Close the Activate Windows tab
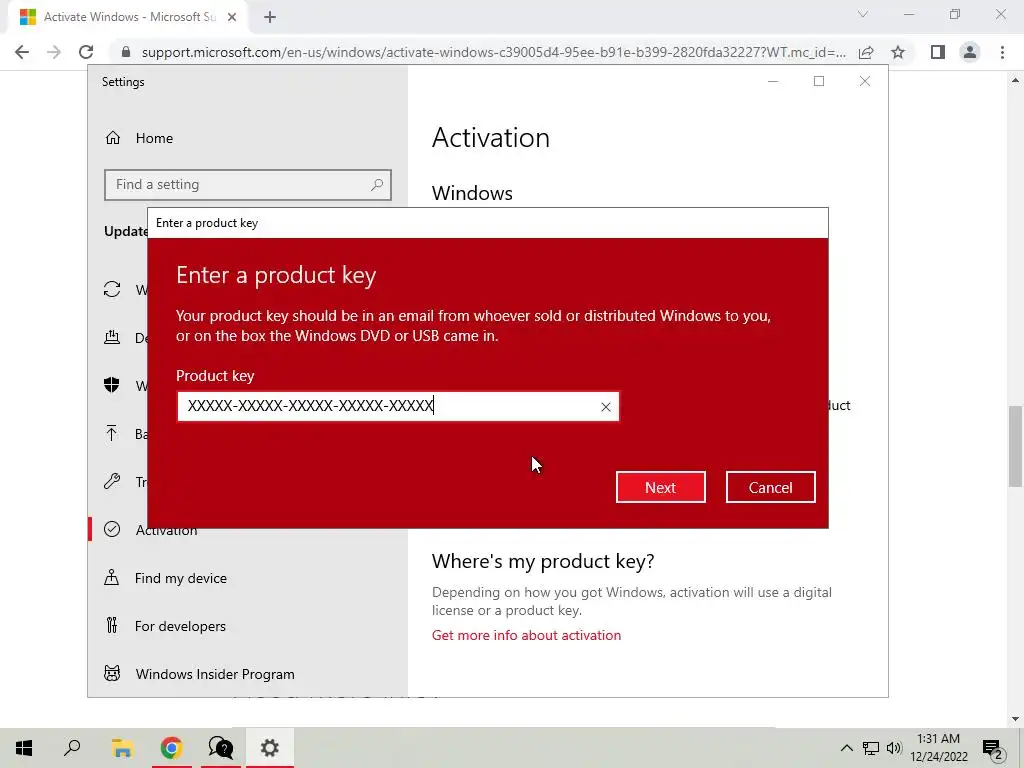The height and width of the screenshot is (768, 1024). 232,18
